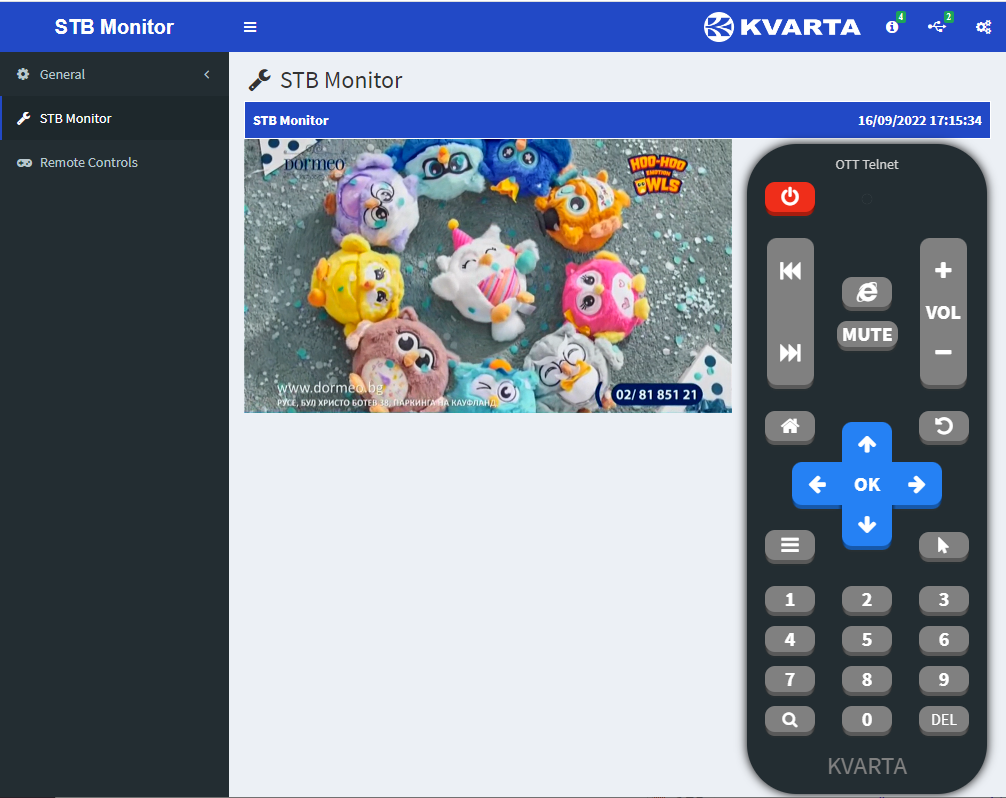Screen dimensions: 1006x798
Task: Tap number 8 on the remote keypad
Action: point(867,679)
